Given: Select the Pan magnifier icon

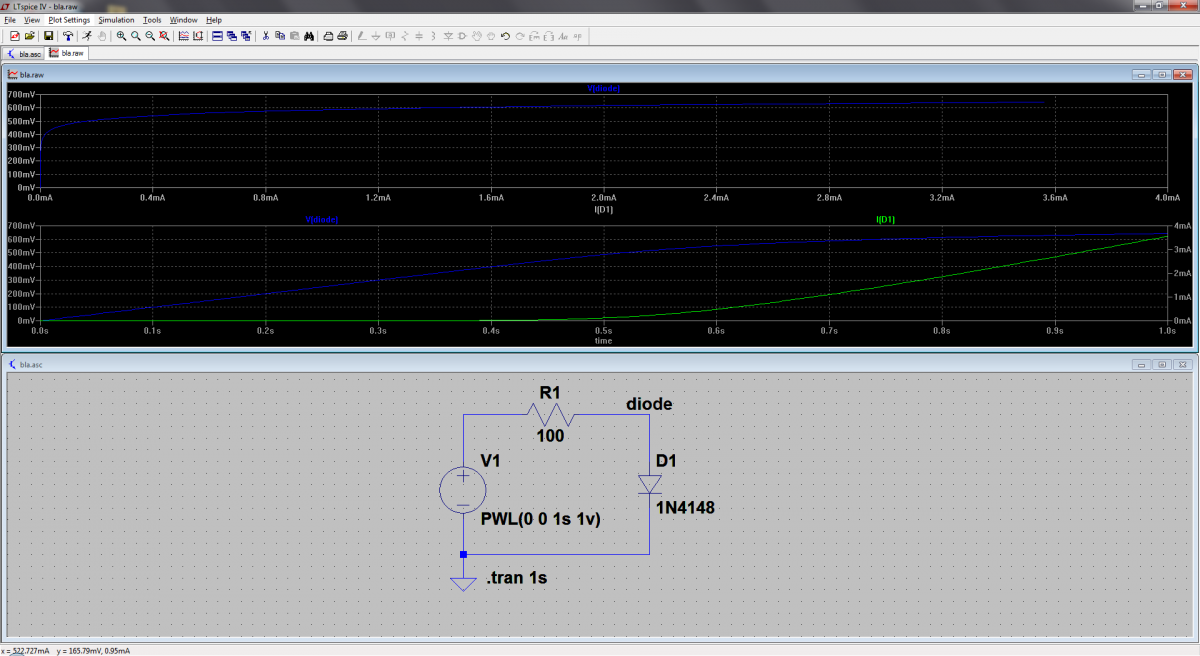Looking at the screenshot, I should (135, 36).
